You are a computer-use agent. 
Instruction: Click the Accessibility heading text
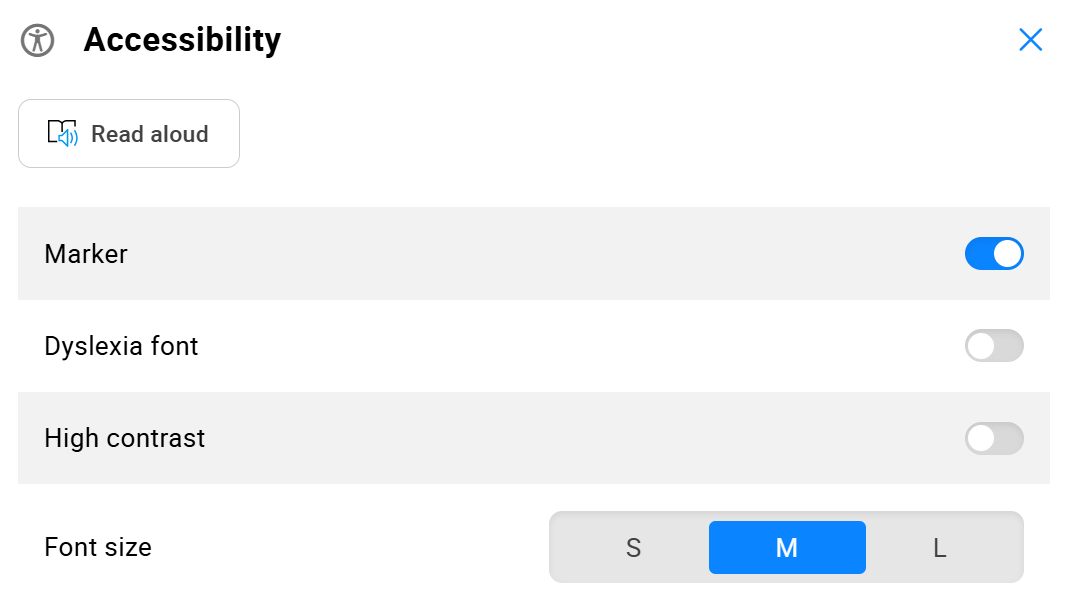182,40
